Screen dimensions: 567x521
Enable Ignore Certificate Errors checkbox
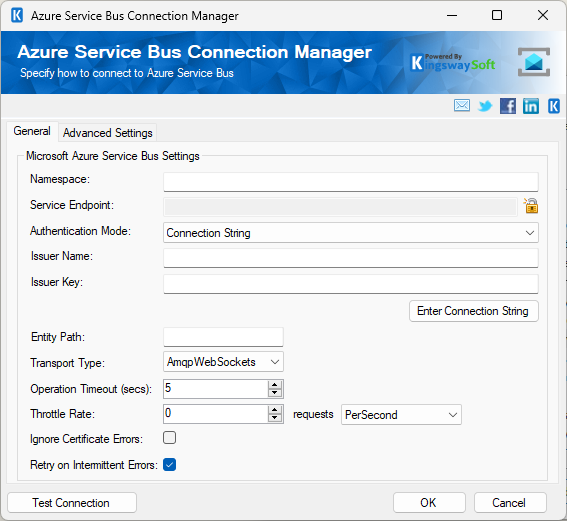pos(169,437)
